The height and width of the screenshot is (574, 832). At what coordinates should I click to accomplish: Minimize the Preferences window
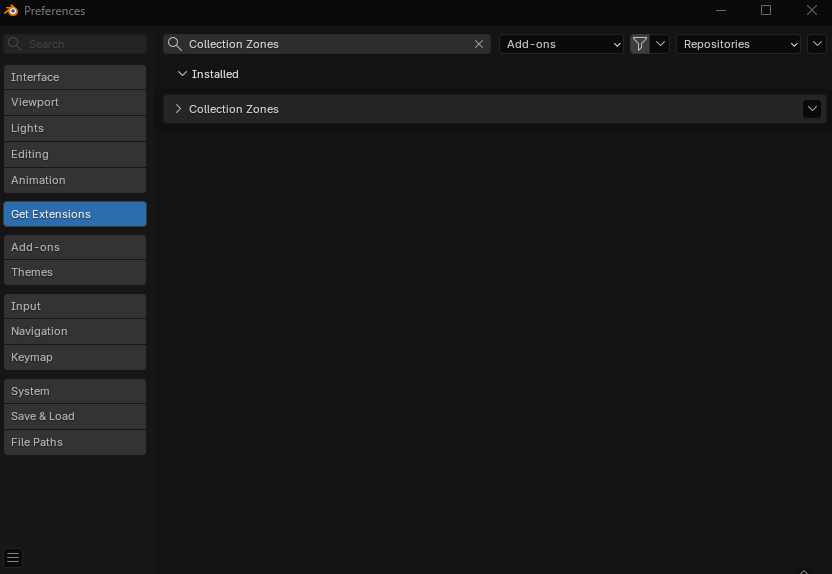point(721,10)
